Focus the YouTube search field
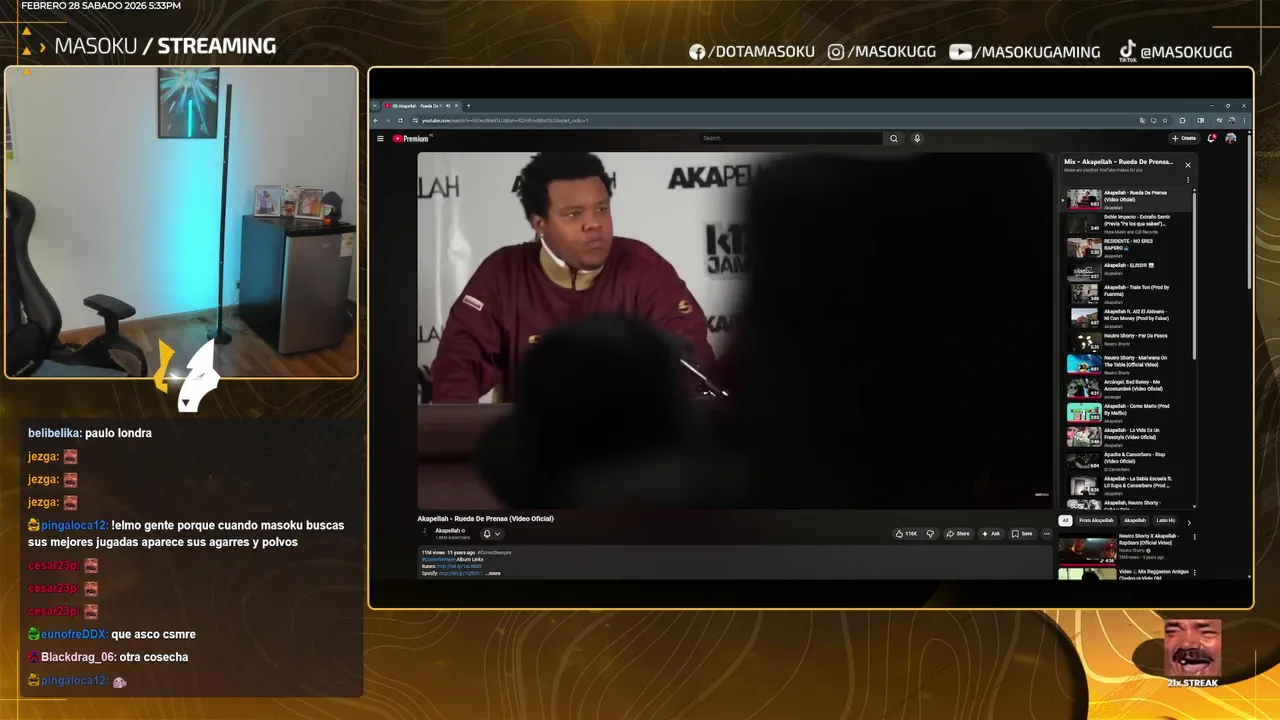This screenshot has width=1280, height=720. click(792, 139)
